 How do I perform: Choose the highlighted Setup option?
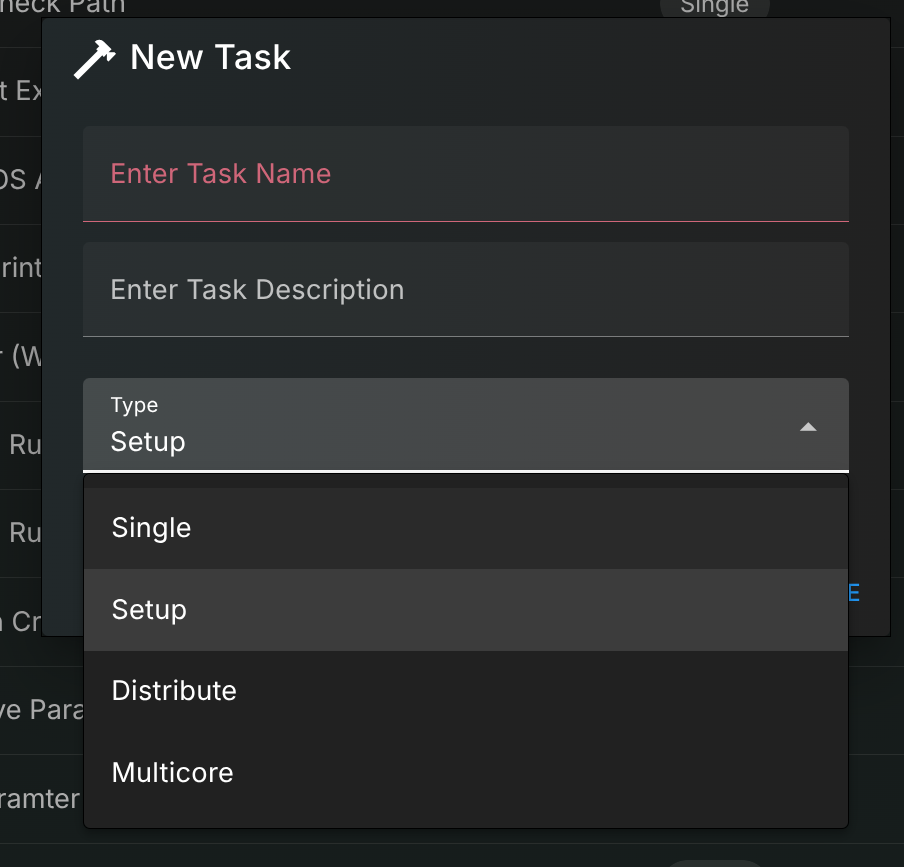[x=465, y=610]
